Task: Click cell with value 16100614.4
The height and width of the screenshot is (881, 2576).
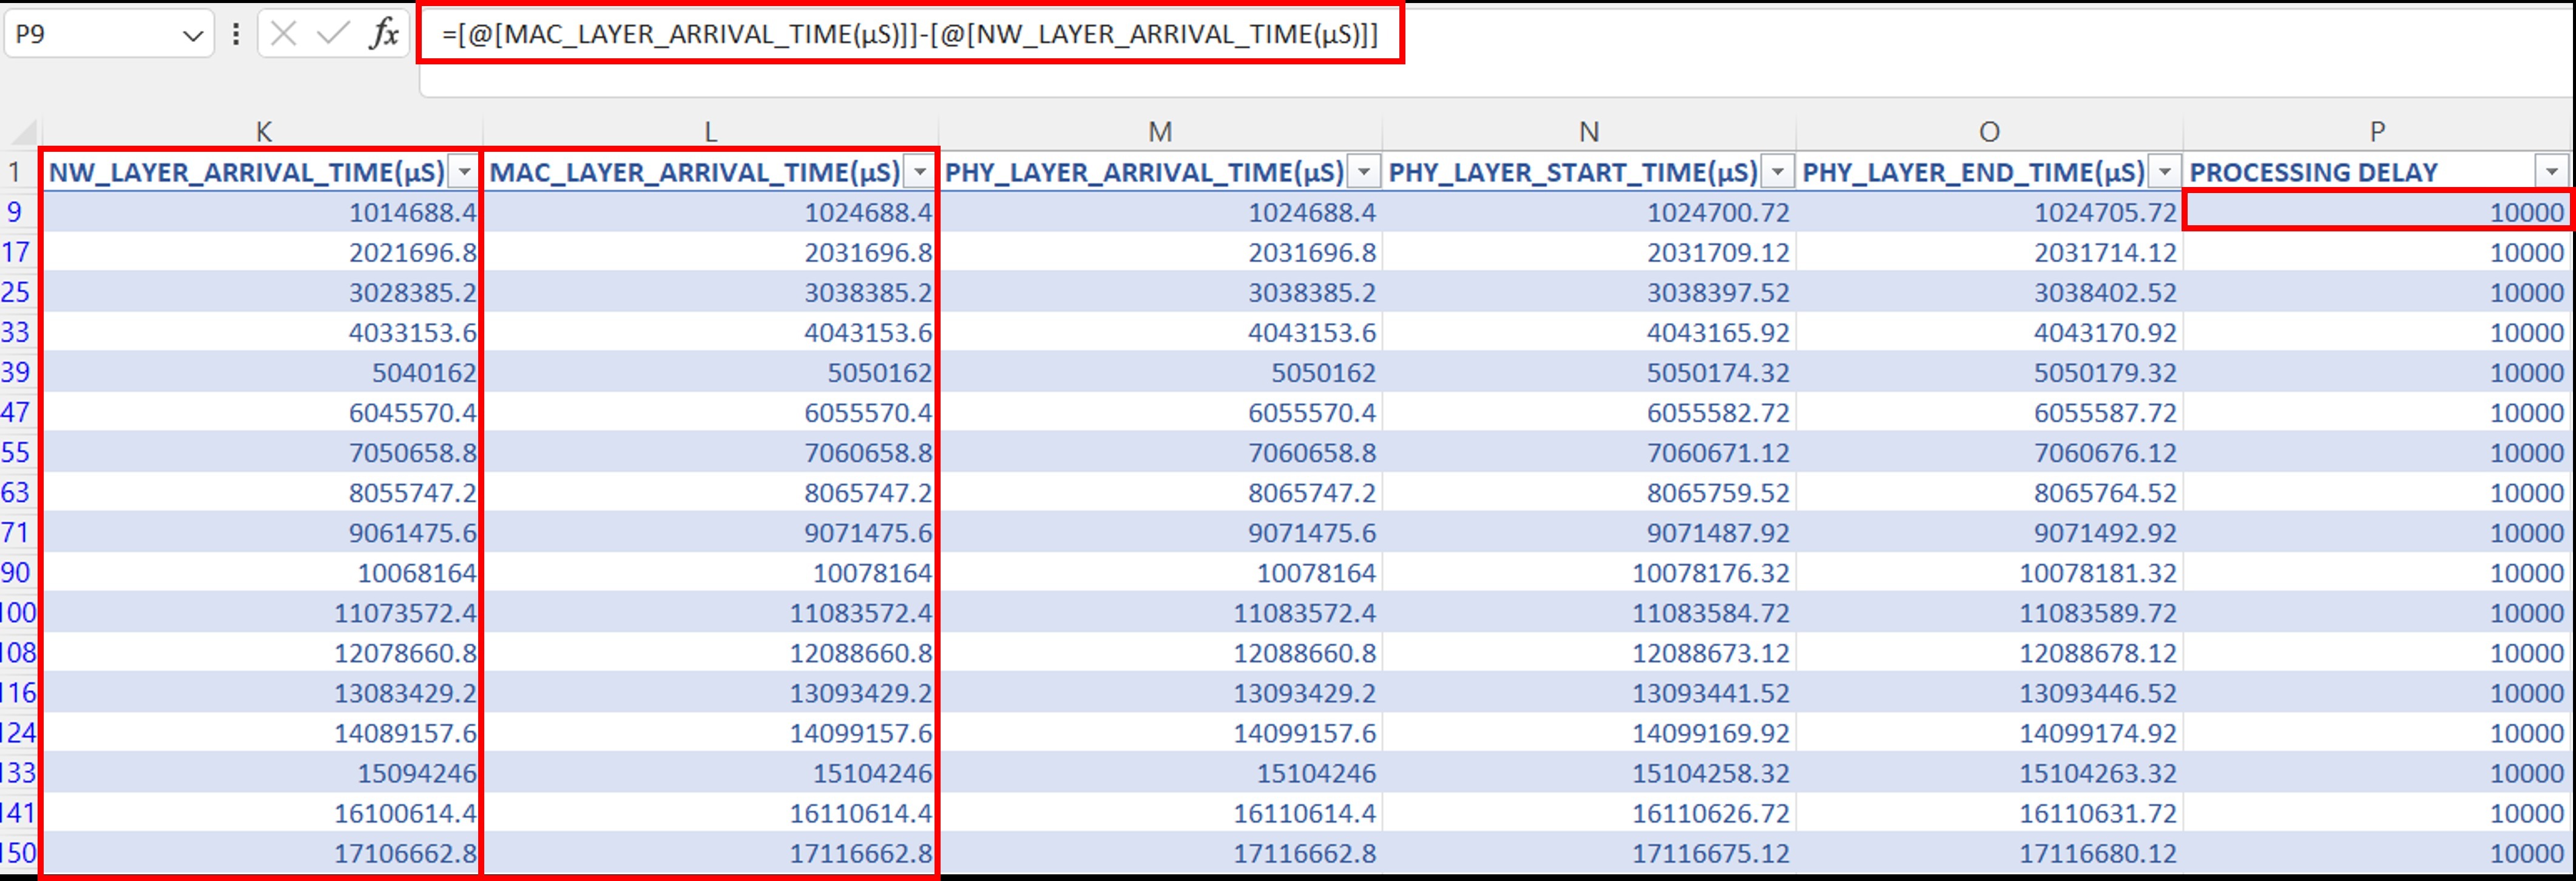Action: click(x=262, y=812)
